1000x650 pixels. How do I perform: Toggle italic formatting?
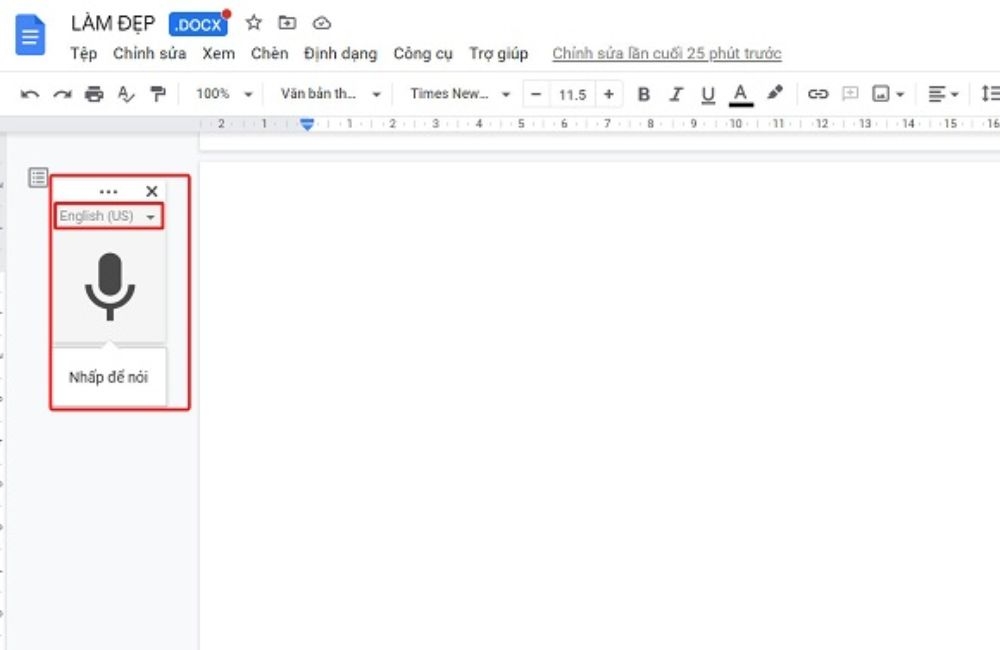(676, 93)
